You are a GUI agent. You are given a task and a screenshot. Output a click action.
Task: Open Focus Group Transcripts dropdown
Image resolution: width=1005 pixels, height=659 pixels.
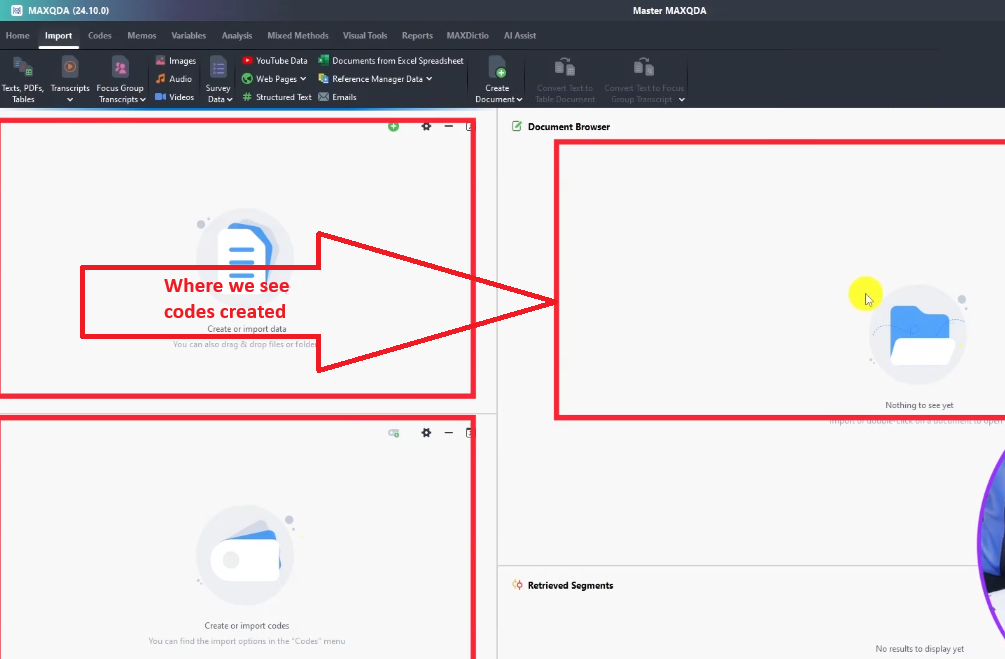coord(143,99)
